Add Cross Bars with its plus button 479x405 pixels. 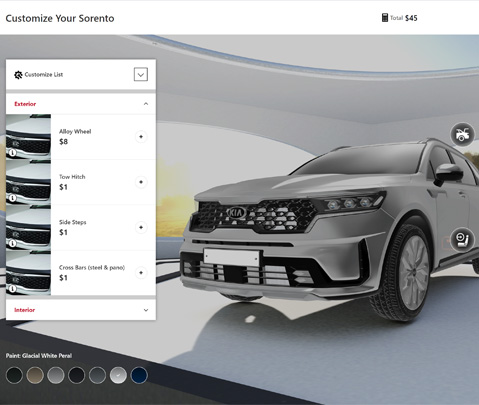point(141,273)
